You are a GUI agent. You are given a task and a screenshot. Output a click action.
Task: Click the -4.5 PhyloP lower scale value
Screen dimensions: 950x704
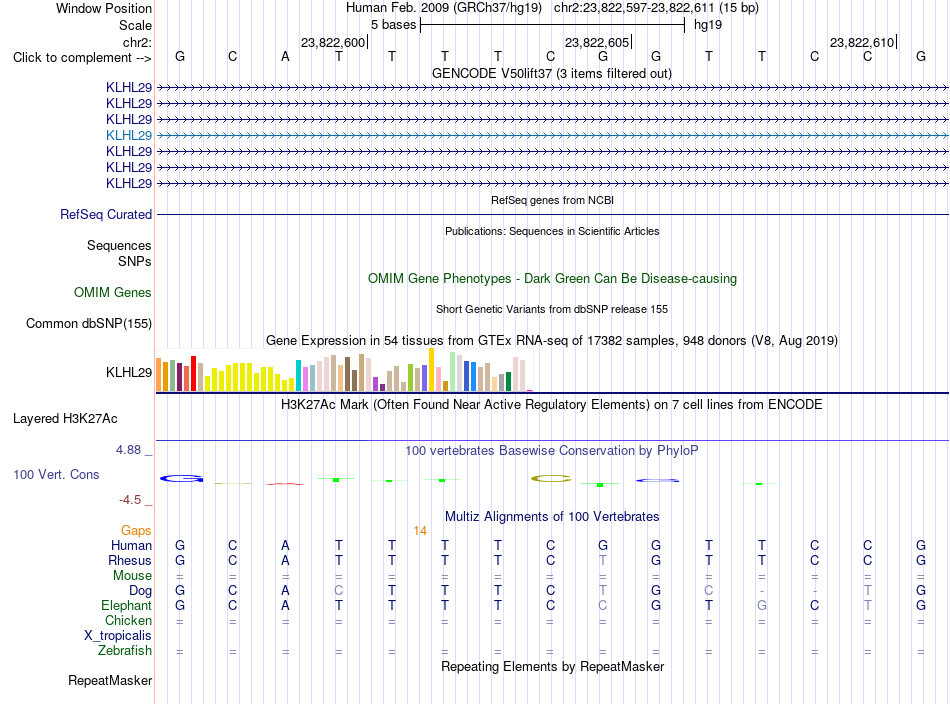coord(130,500)
